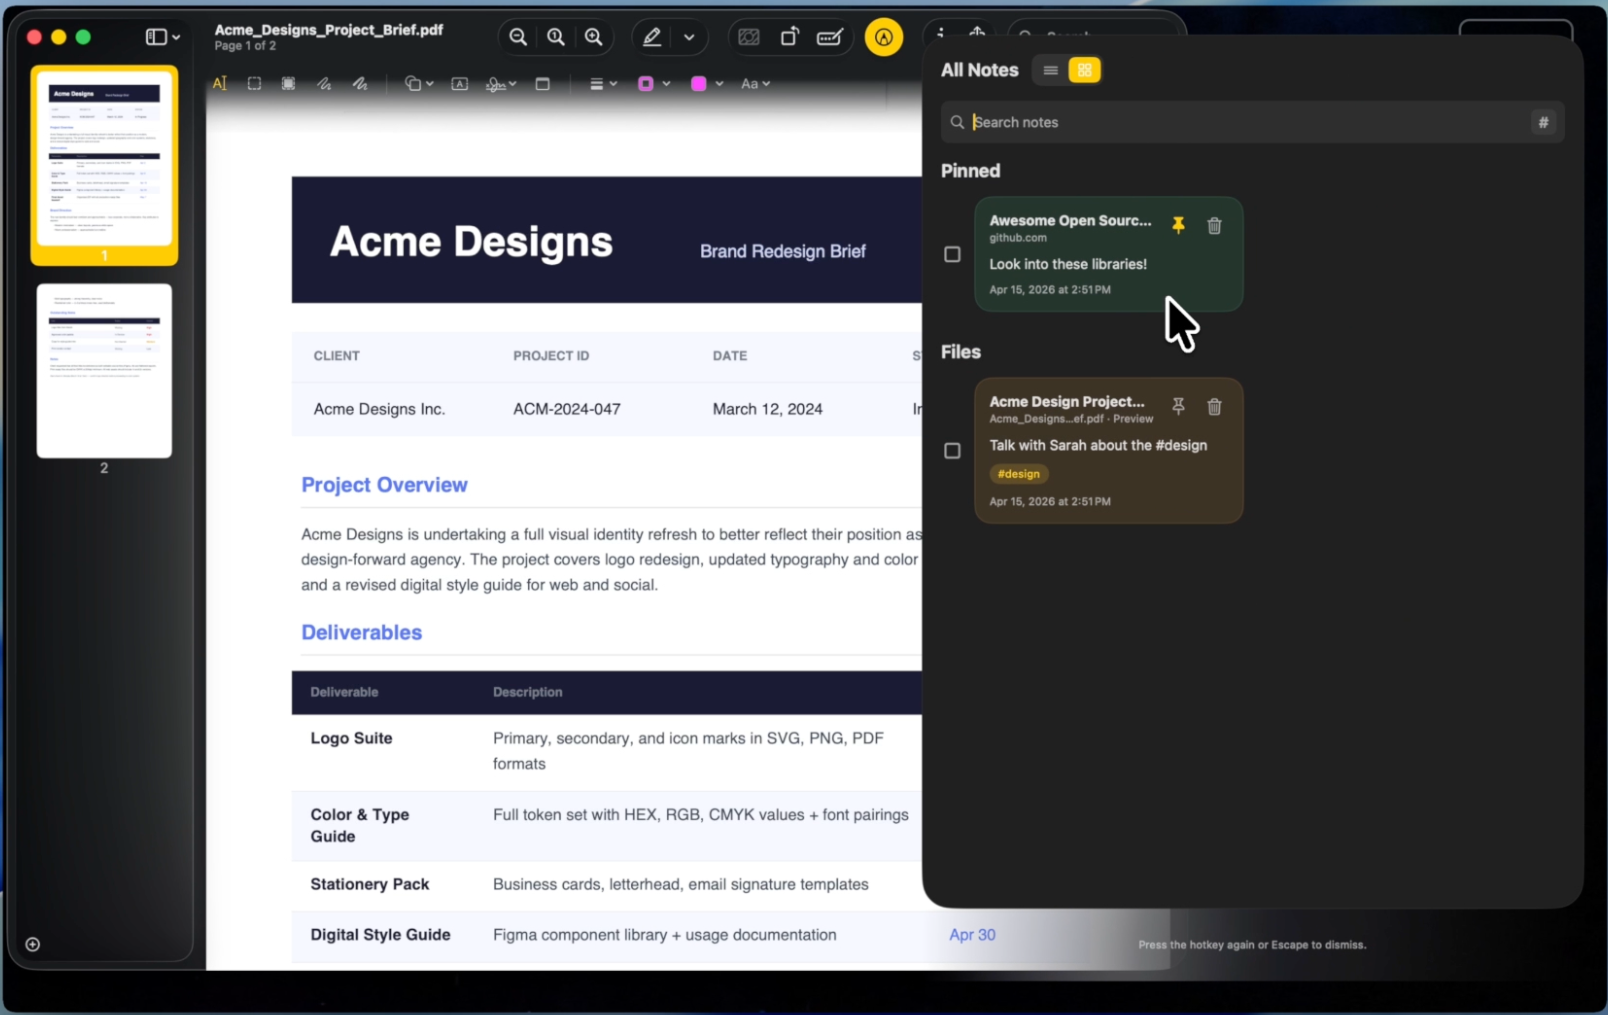Toggle the yellow Markup toolbar button
Viewport: 1608px width, 1015px height.
[x=883, y=37]
